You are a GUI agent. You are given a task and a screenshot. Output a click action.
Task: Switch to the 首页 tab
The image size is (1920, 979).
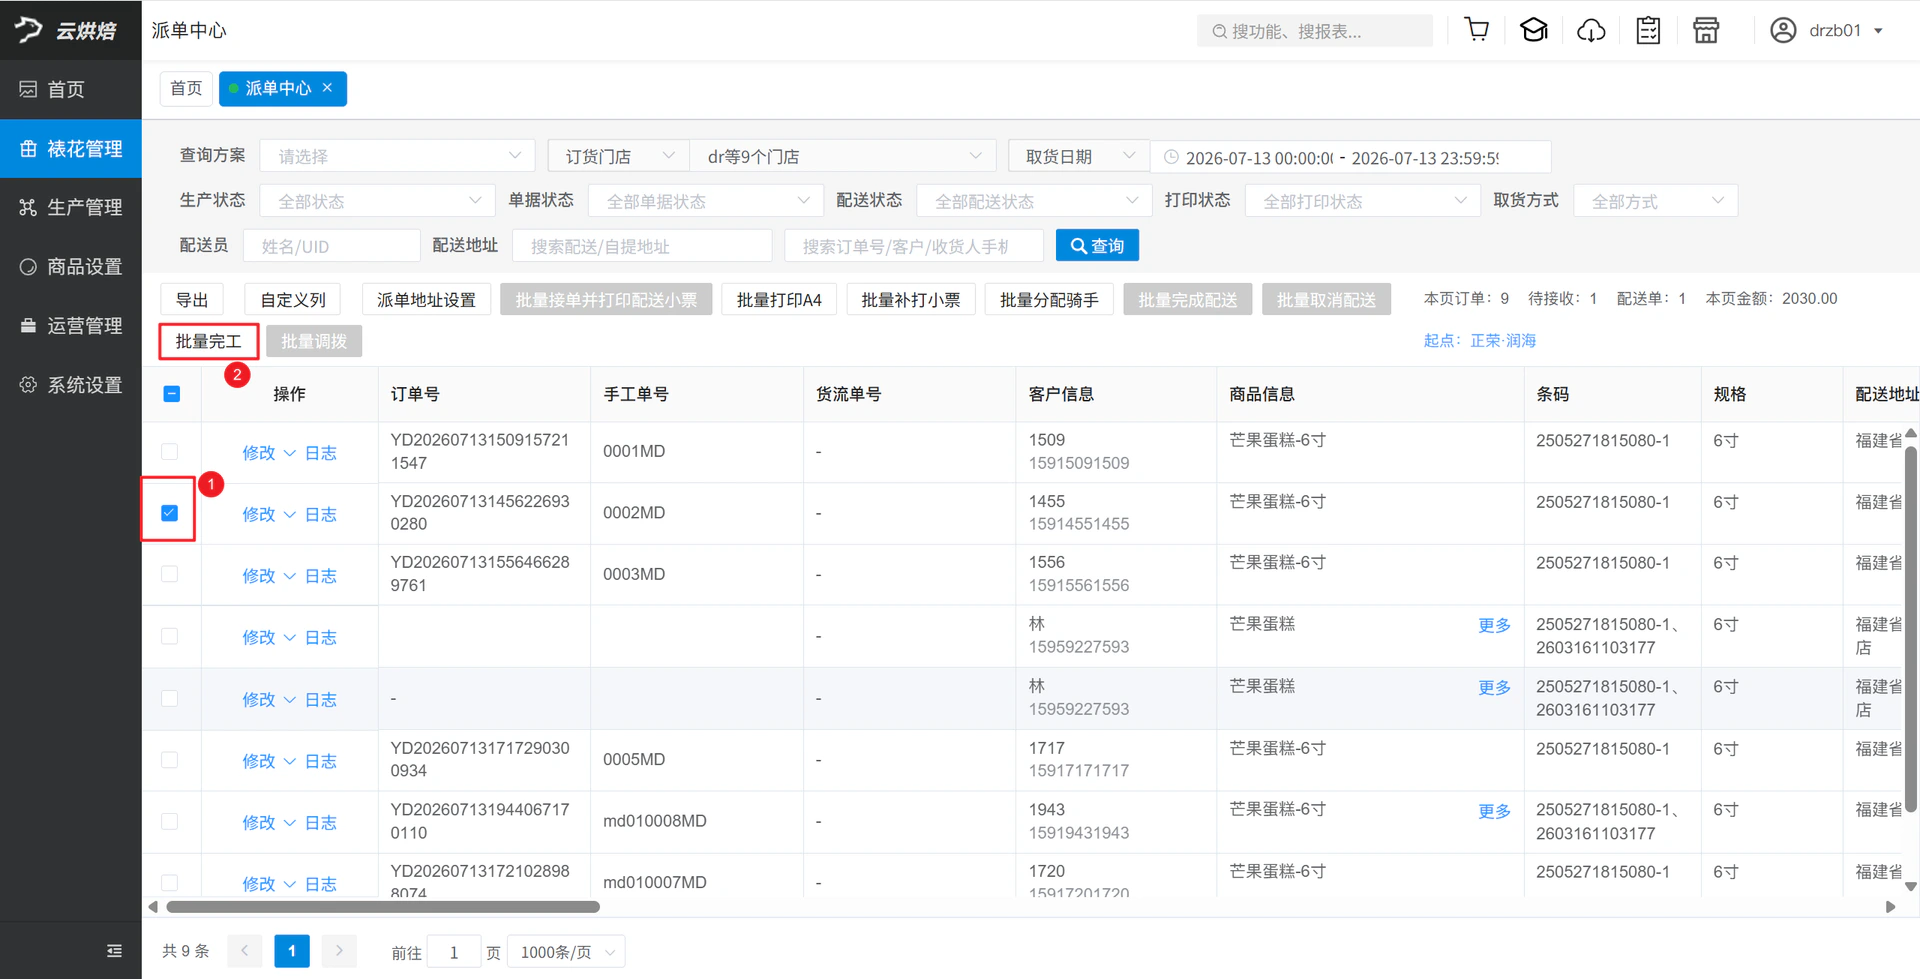point(186,88)
